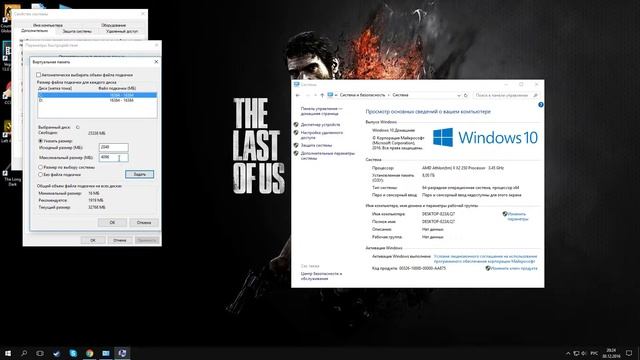Screen dimensions: 640x360
Task: Select drive C: row in paging list
Action: tap(97, 95)
